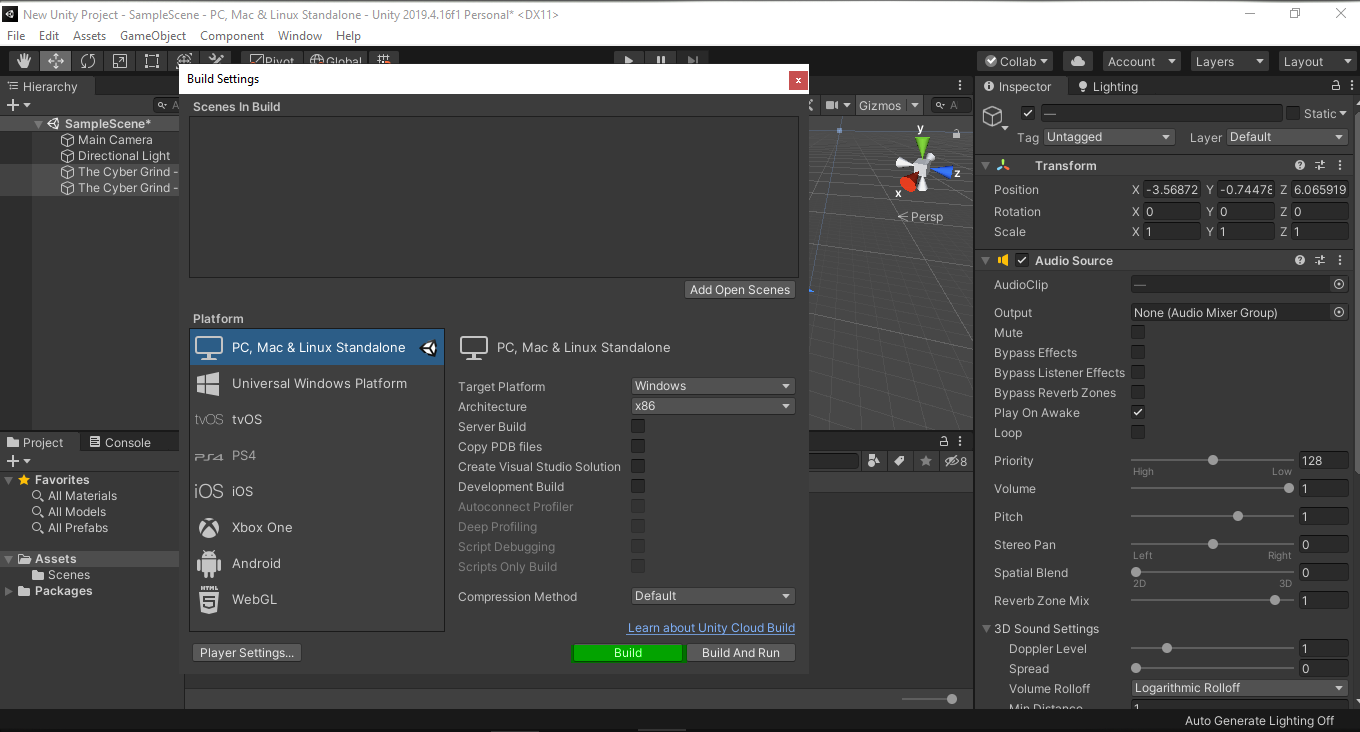Open the File menu
This screenshot has width=1360, height=732.
pyautogui.click(x=16, y=35)
